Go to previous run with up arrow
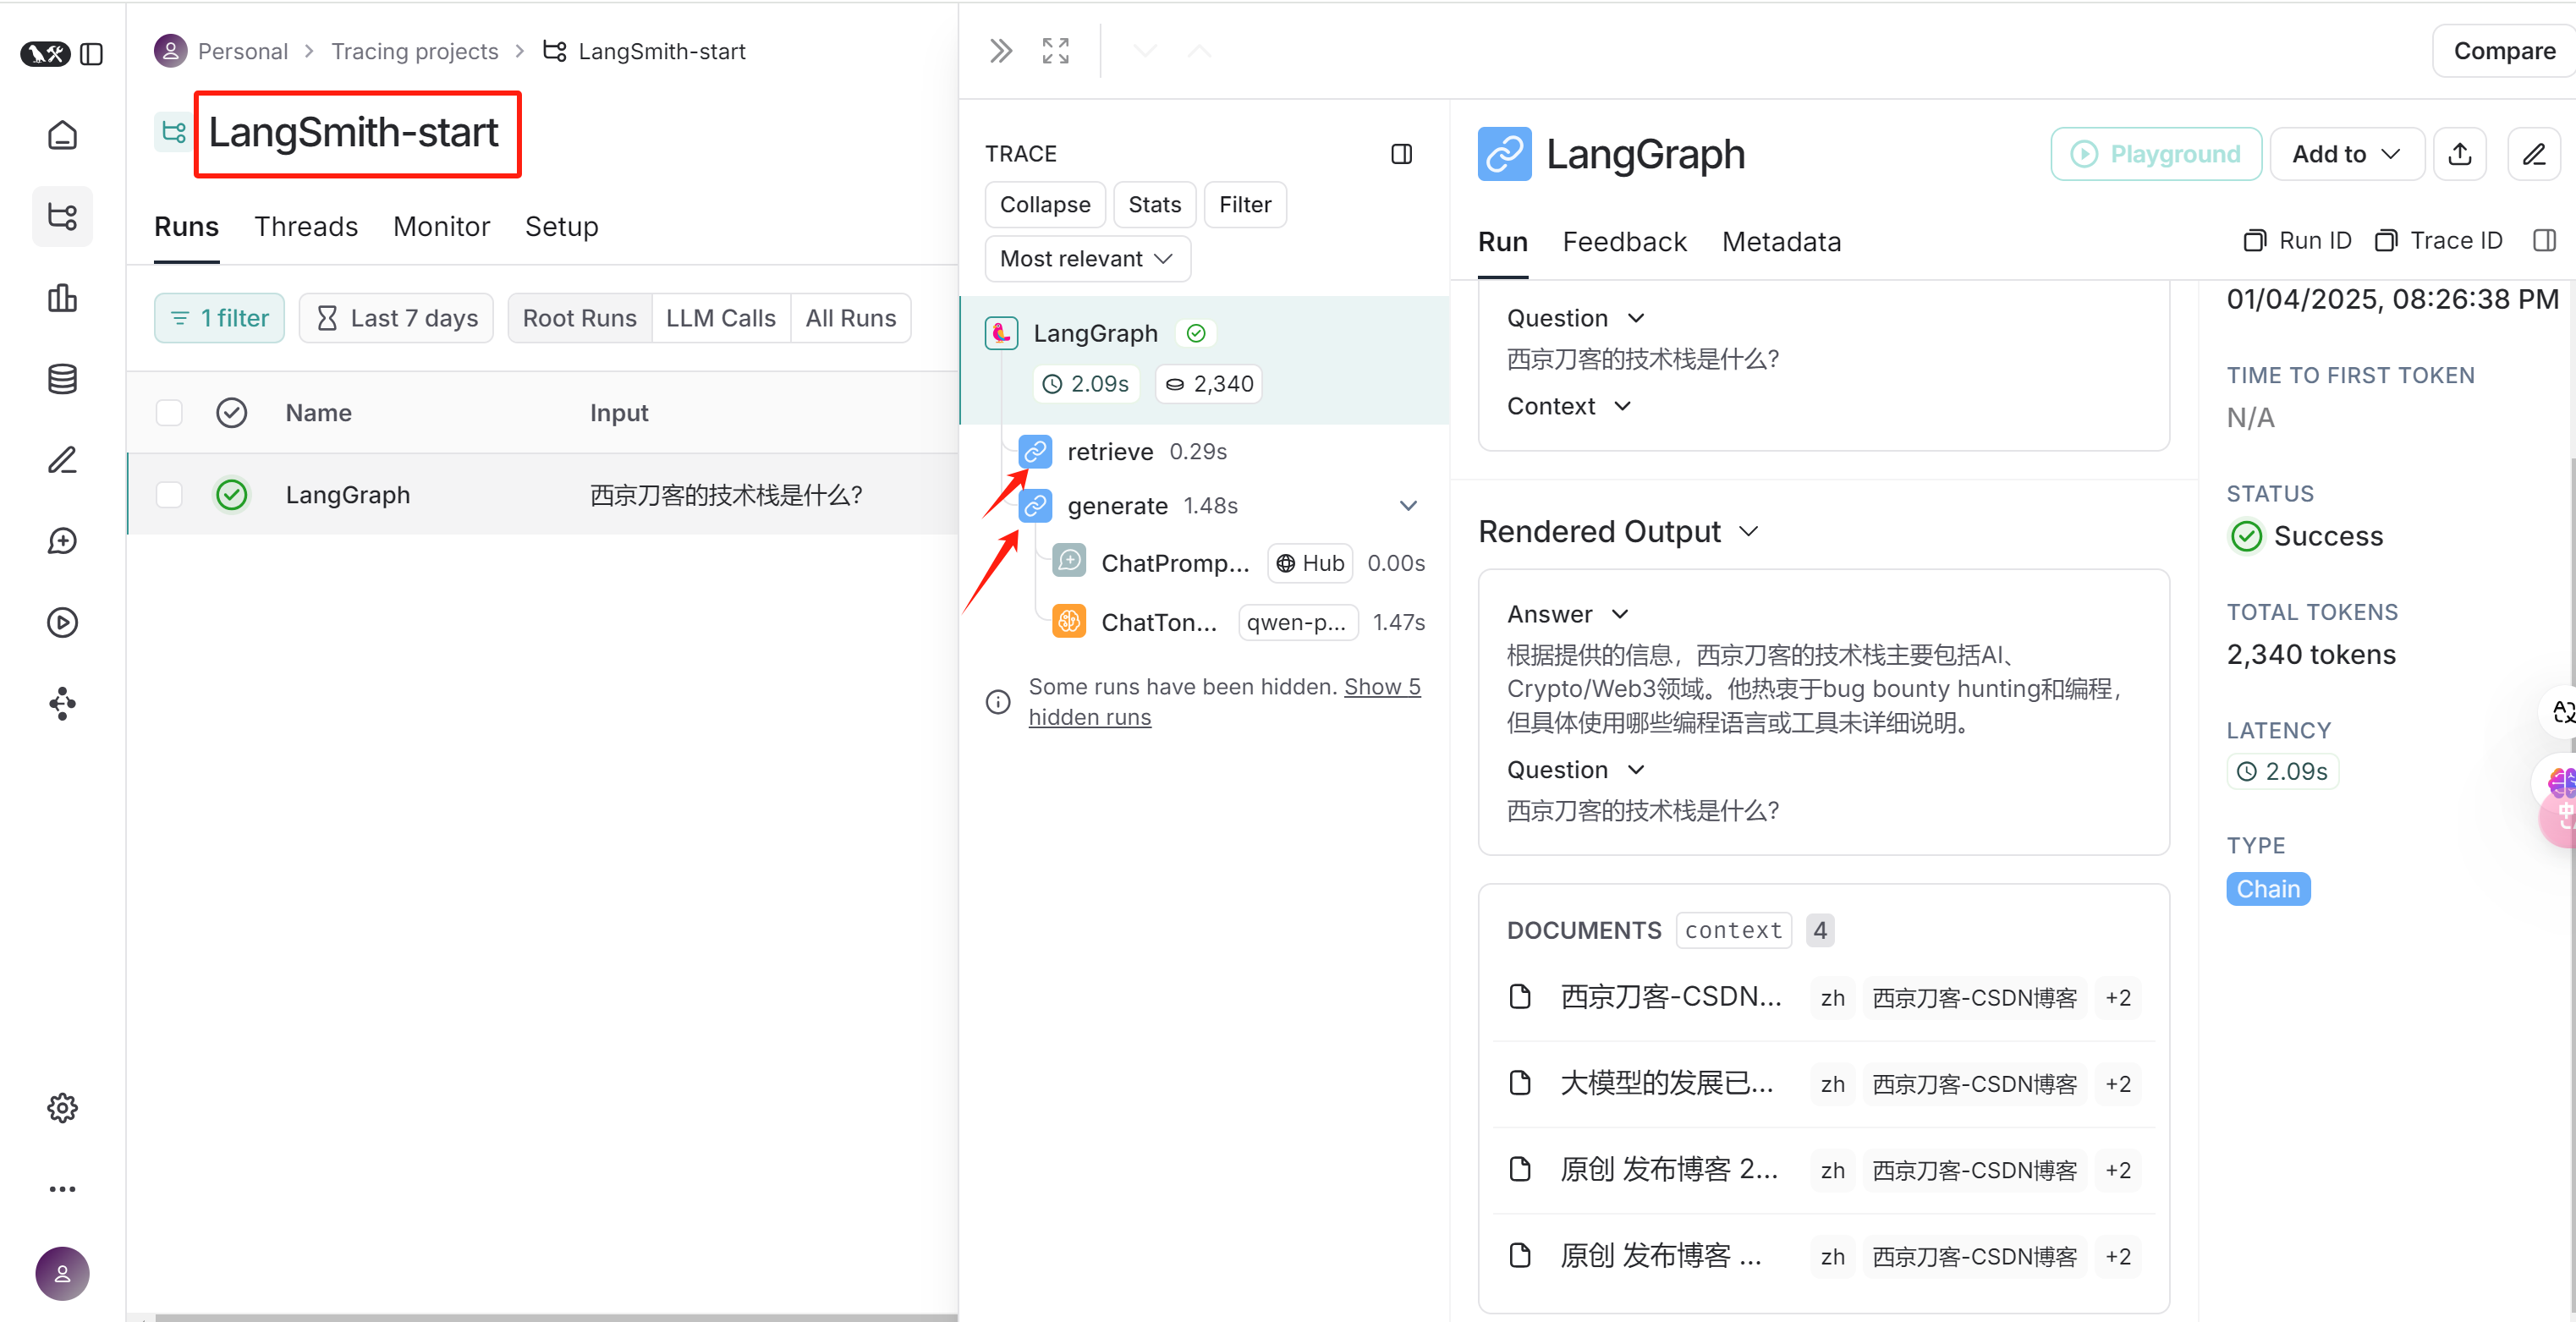This screenshot has width=2576, height=1322. (x=1199, y=51)
